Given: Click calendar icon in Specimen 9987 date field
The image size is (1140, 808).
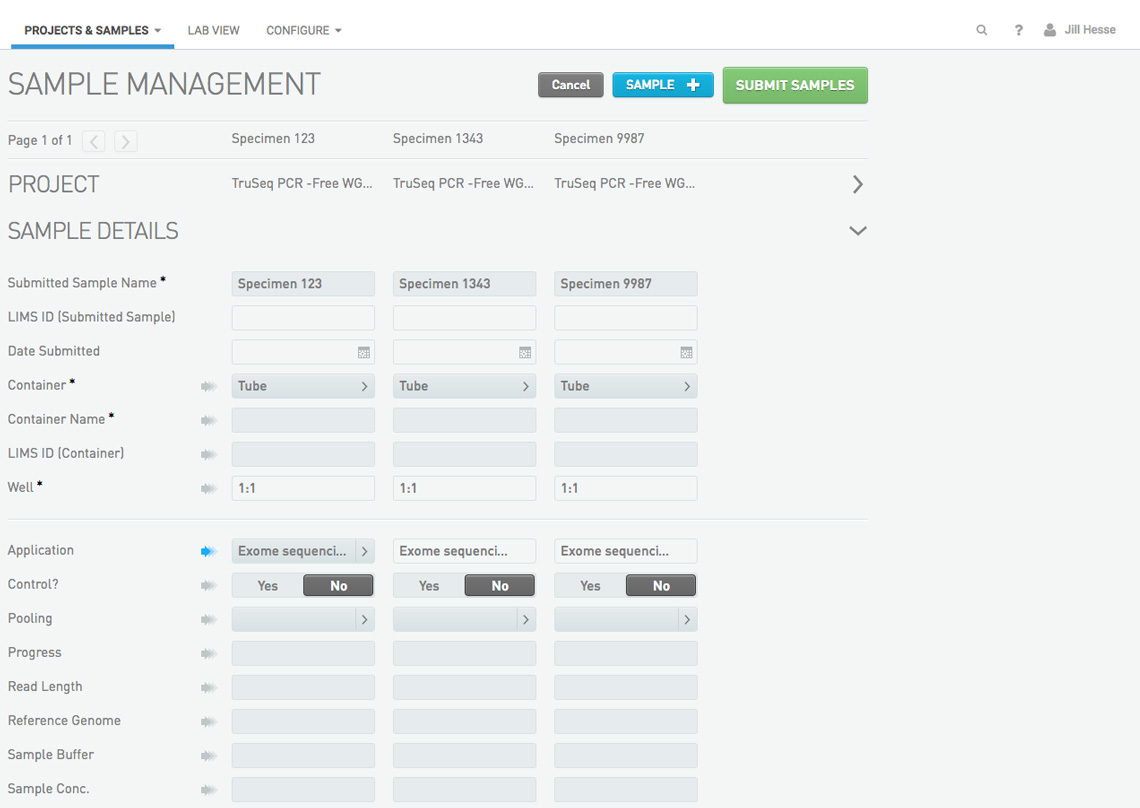Looking at the screenshot, I should 685,351.
